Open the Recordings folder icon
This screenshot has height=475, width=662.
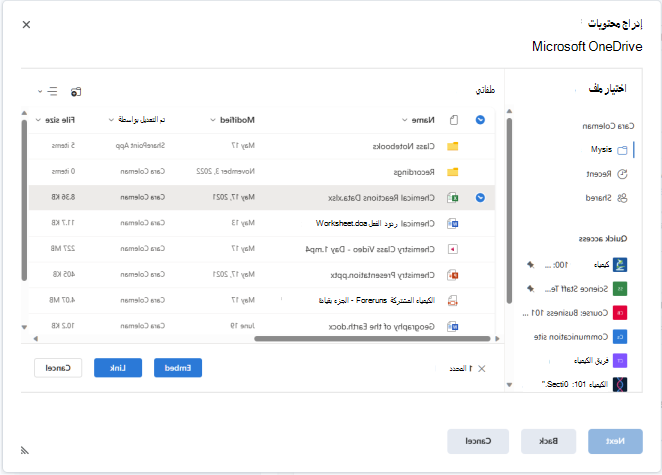[453, 172]
